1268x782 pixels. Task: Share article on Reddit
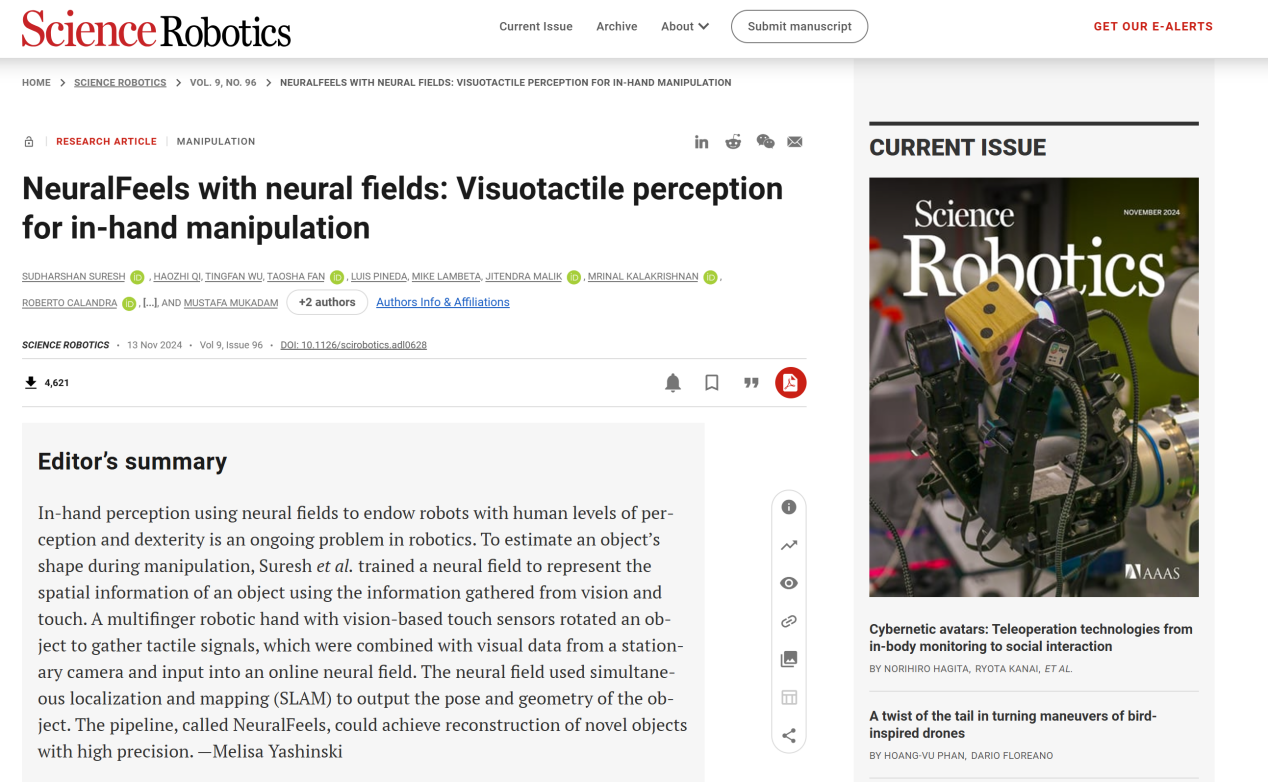coord(733,142)
